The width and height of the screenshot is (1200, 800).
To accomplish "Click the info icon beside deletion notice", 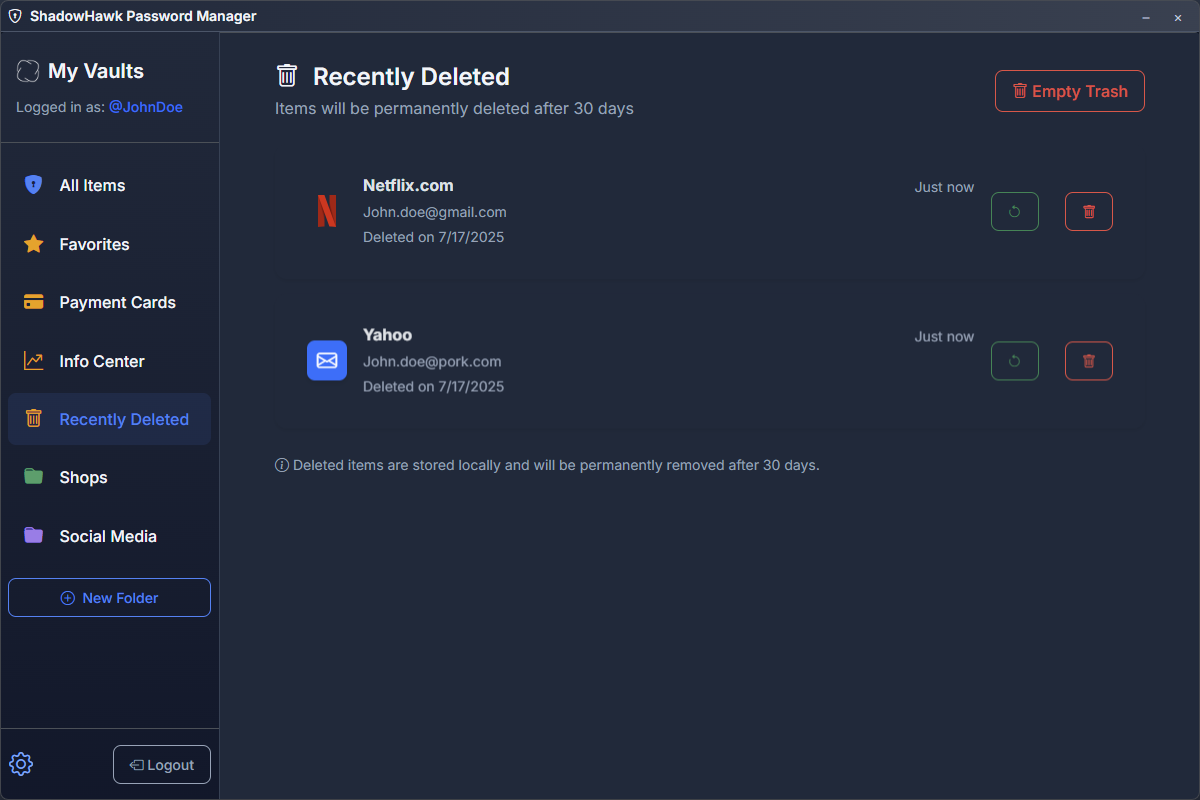I will click(282, 465).
